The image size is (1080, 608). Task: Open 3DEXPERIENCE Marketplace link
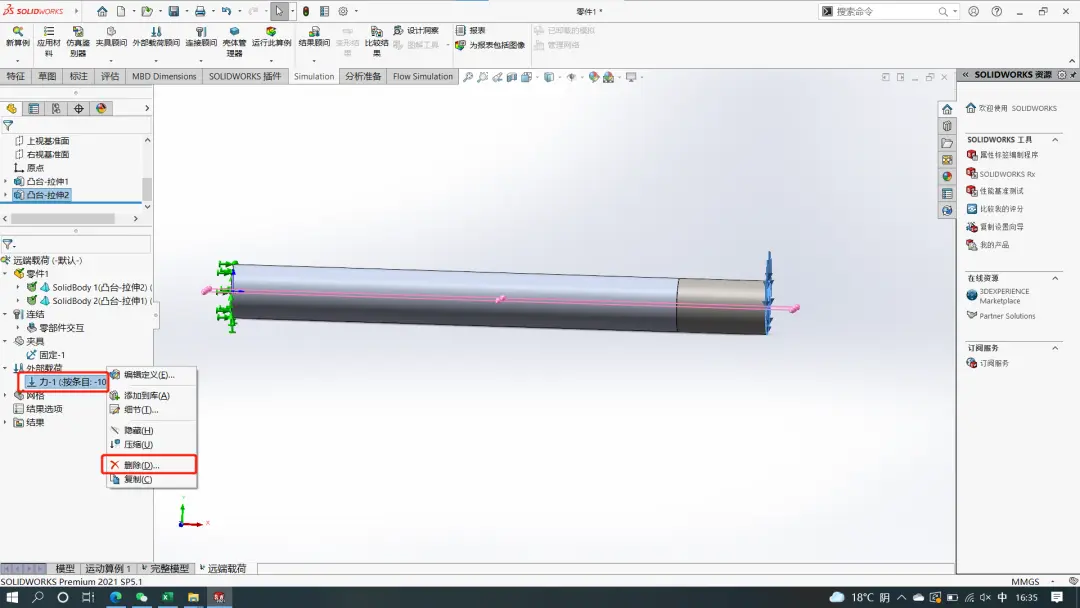pyautogui.click(x=1004, y=296)
